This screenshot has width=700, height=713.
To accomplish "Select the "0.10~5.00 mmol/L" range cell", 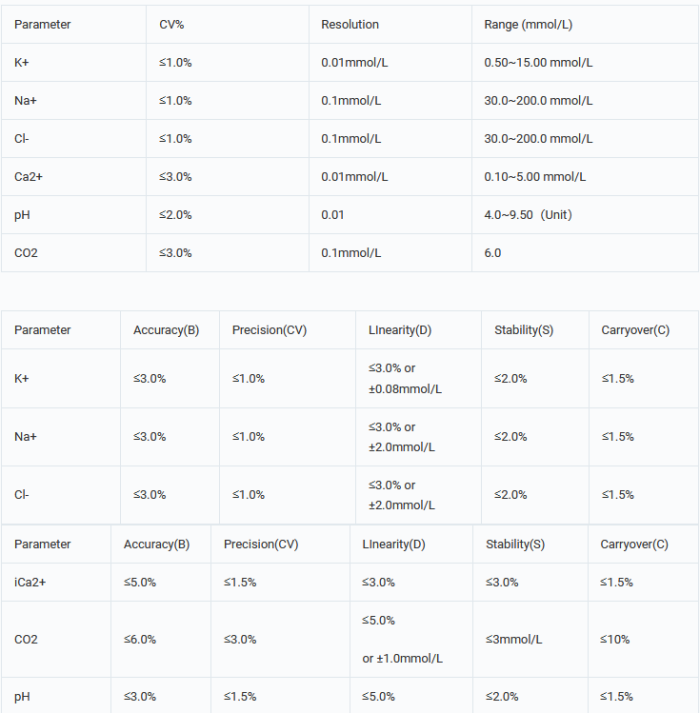I will [535, 177].
